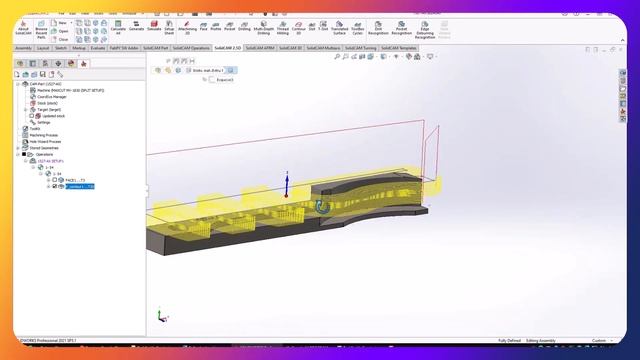Image resolution: width=640 pixels, height=360 pixels.
Task: Select the ToolBox Cycles tool
Action: (x=358, y=28)
